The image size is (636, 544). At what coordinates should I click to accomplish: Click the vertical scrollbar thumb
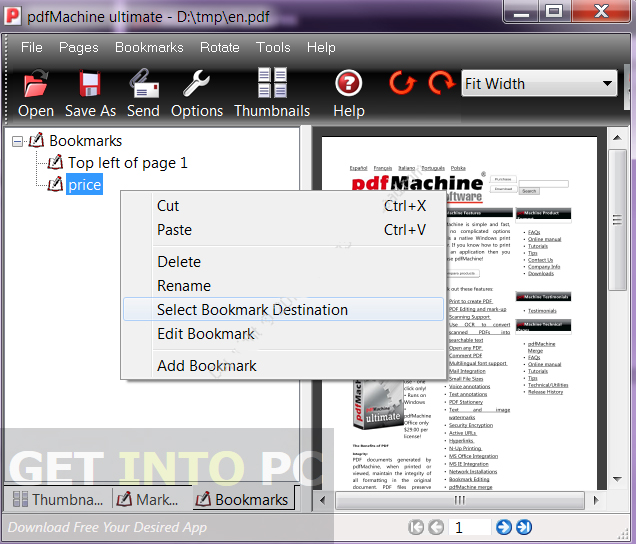click(x=617, y=220)
